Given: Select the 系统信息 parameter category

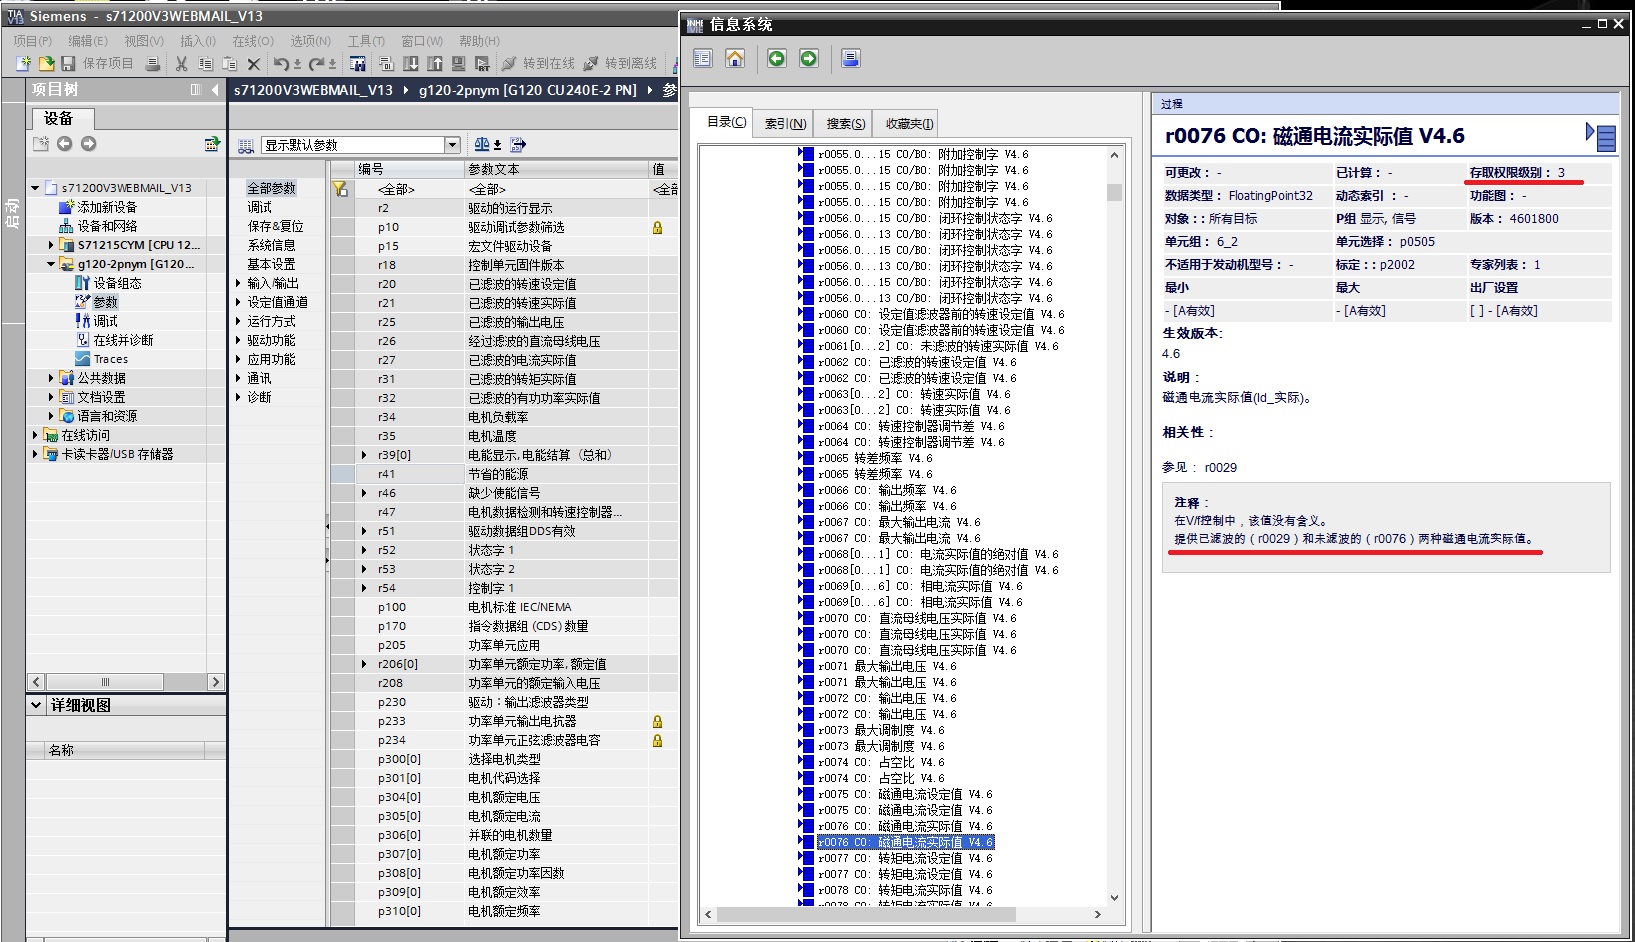Looking at the screenshot, I should (x=271, y=245).
